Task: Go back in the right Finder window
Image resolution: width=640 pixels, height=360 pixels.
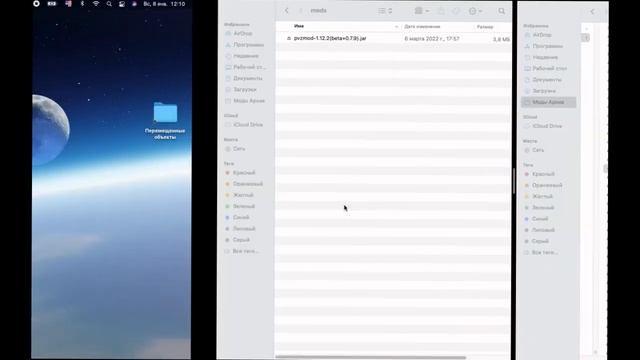Action: point(592,12)
